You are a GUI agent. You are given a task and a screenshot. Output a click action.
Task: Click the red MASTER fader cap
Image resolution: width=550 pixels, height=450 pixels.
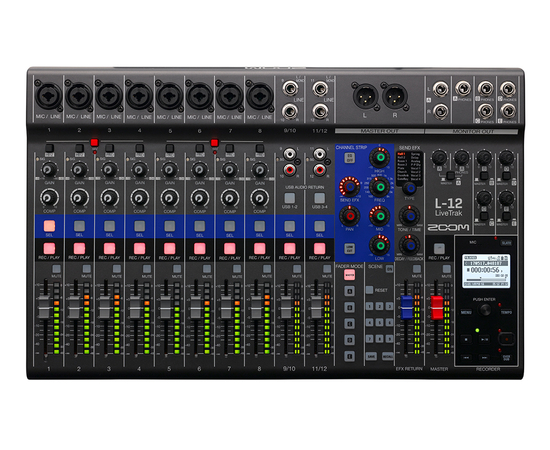click(437, 308)
